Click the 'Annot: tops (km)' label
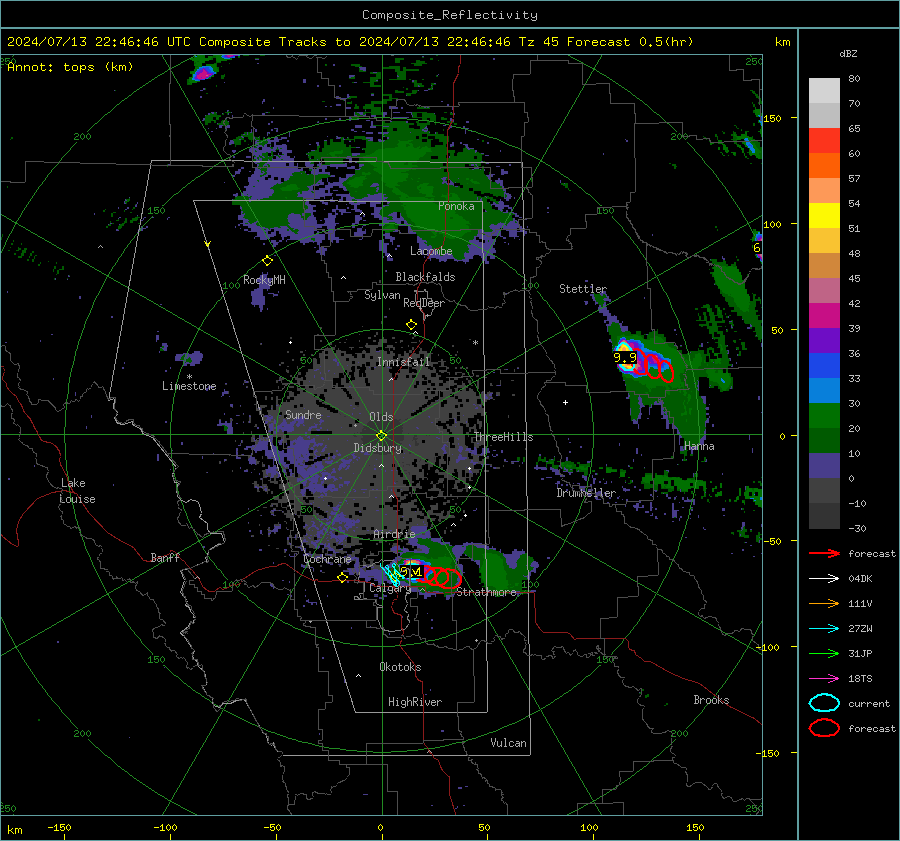900x841 pixels. point(70,67)
